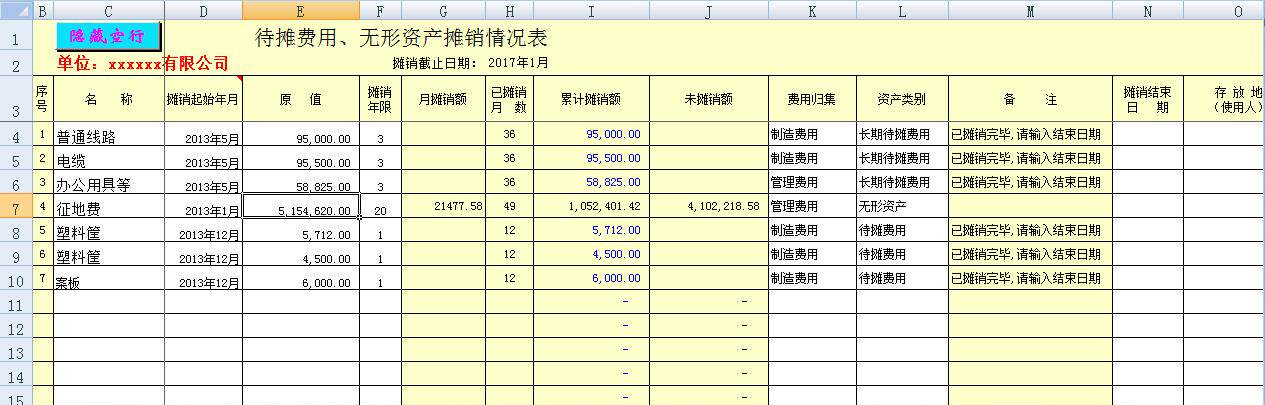Screen dimensions: 1265x405
Task: Select the 电缆 name cell
Action: [108, 159]
